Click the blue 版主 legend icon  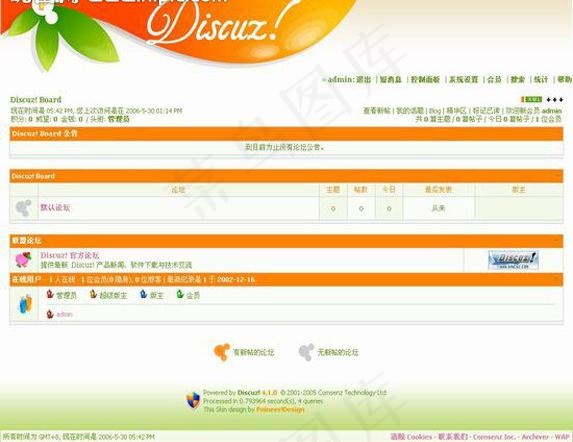coord(143,294)
